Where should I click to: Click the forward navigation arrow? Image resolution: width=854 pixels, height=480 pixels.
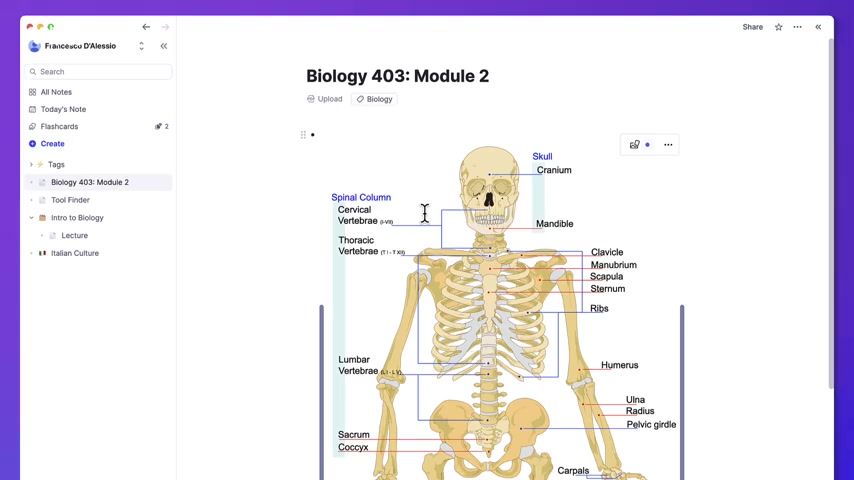pyautogui.click(x=165, y=27)
